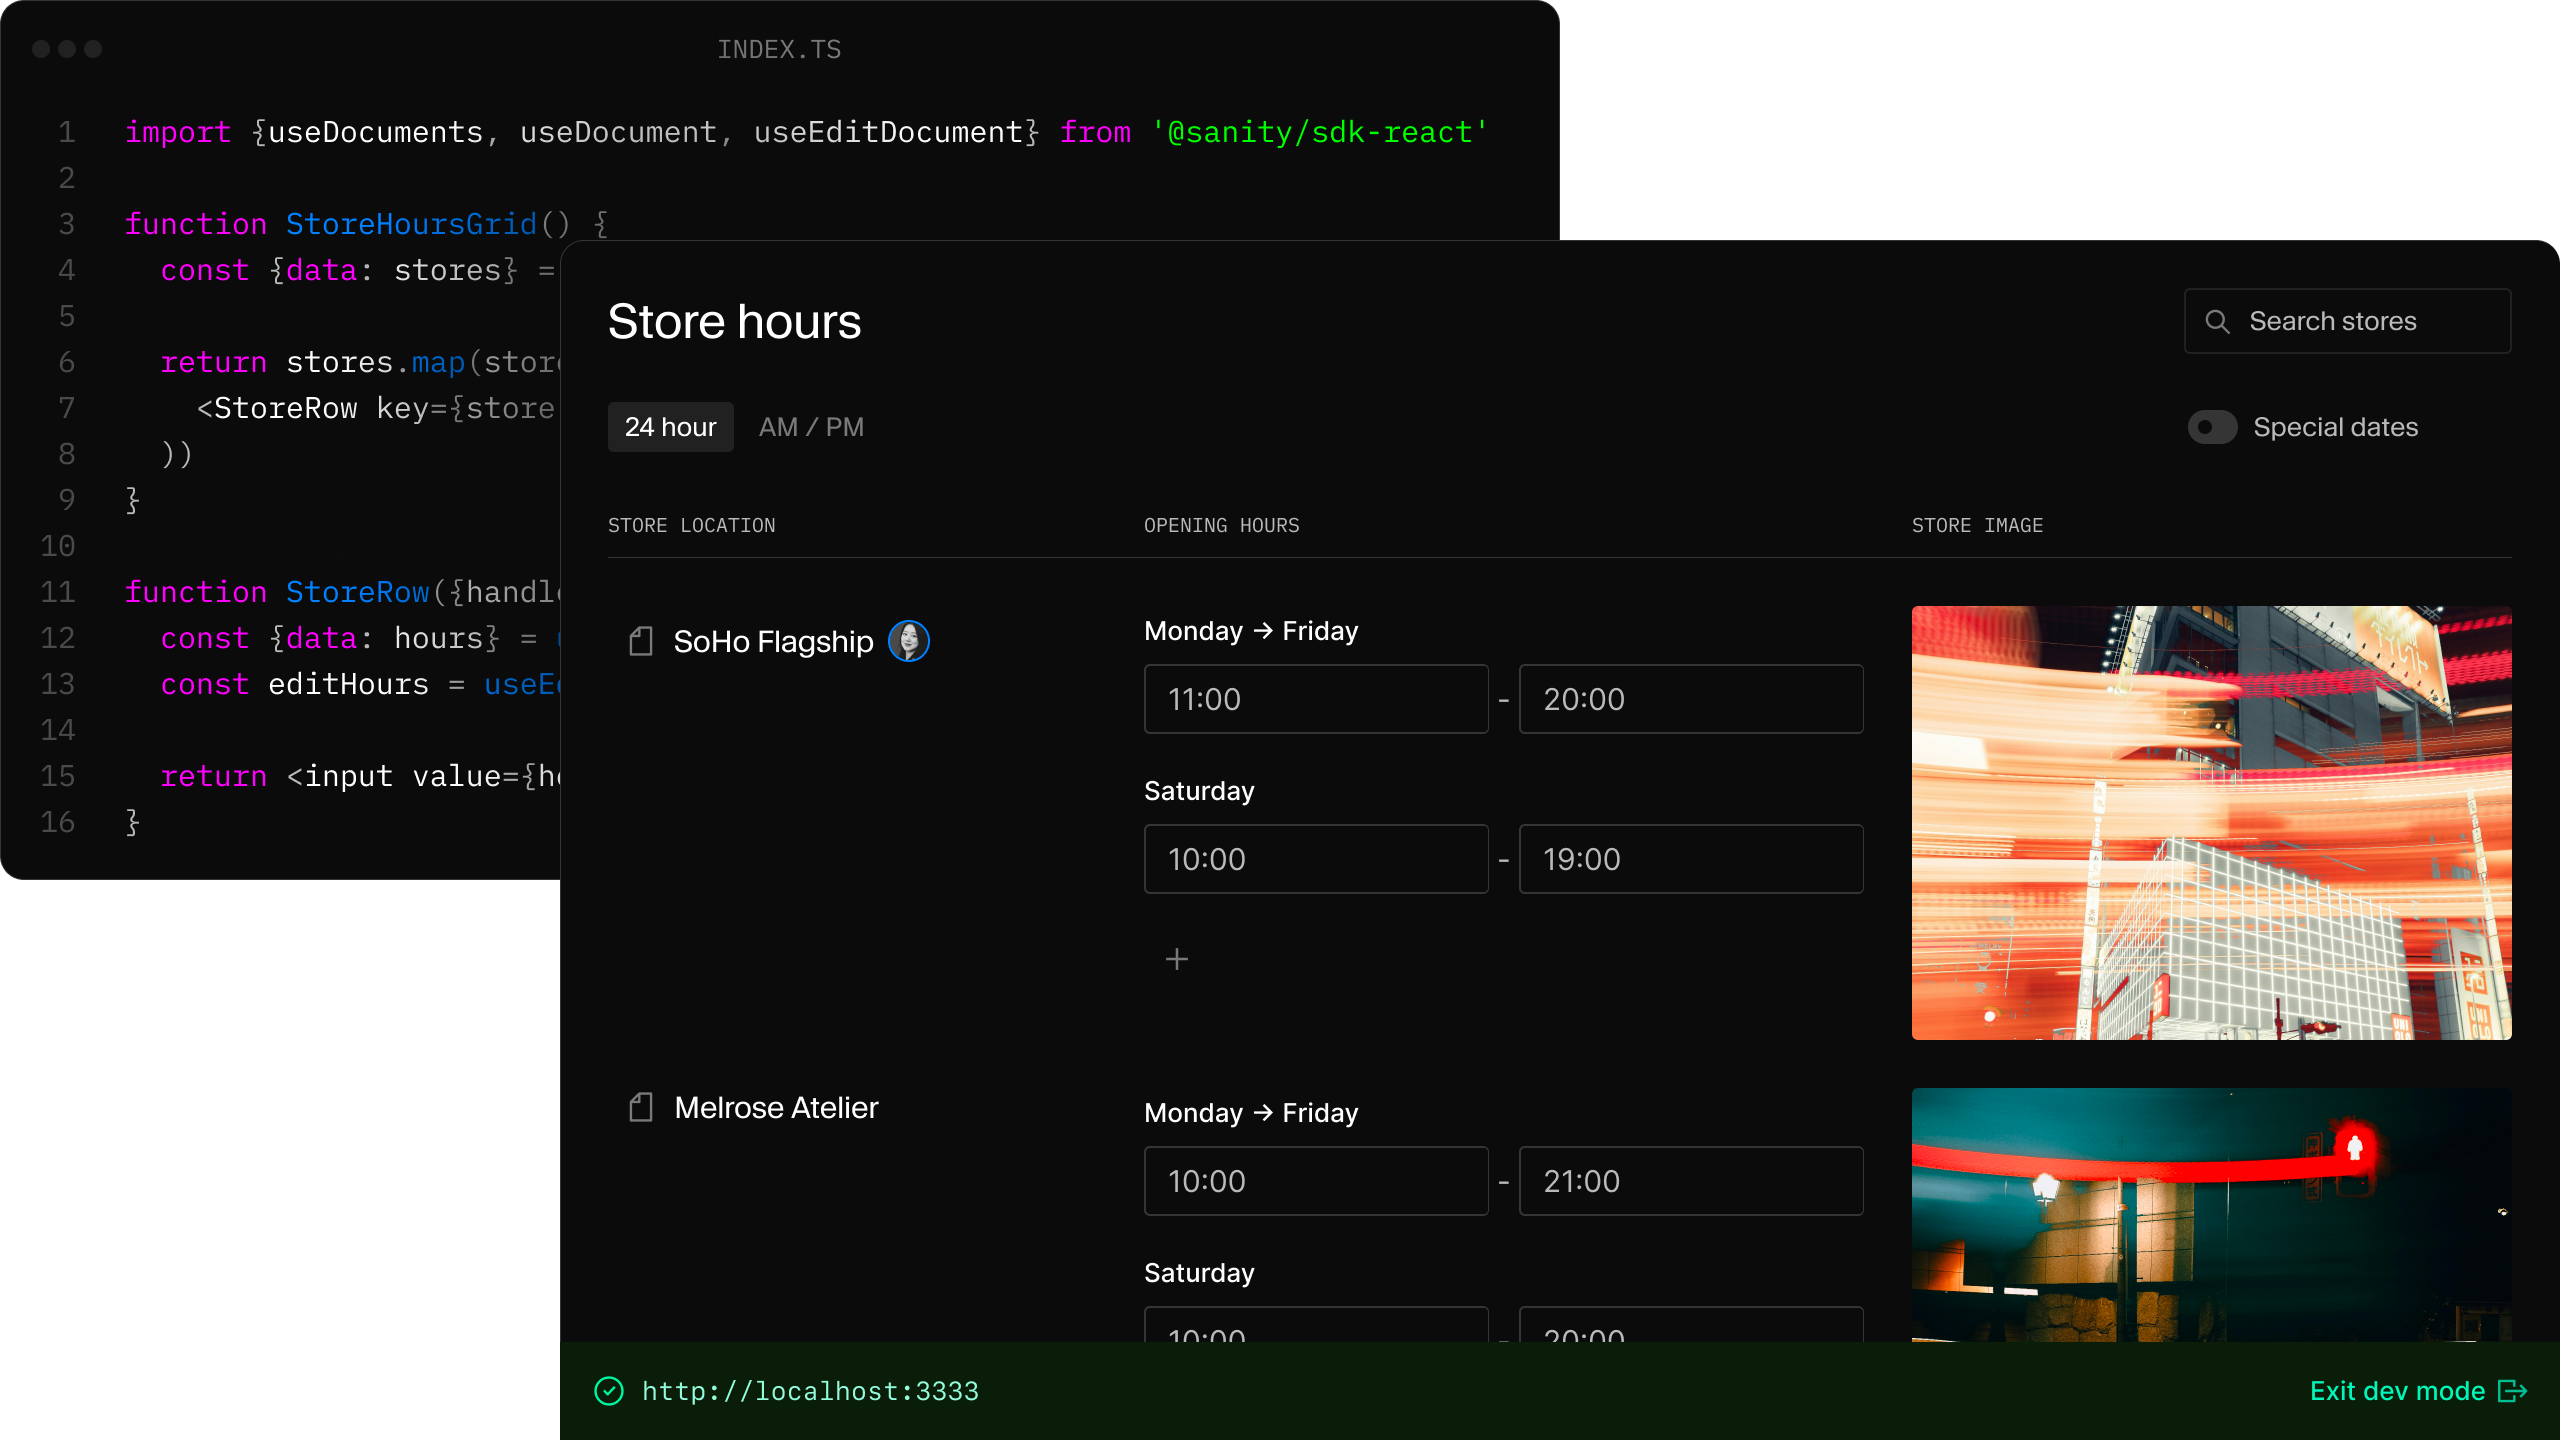
Task: Toggle the Special dates switch
Action: [x=2212, y=427]
